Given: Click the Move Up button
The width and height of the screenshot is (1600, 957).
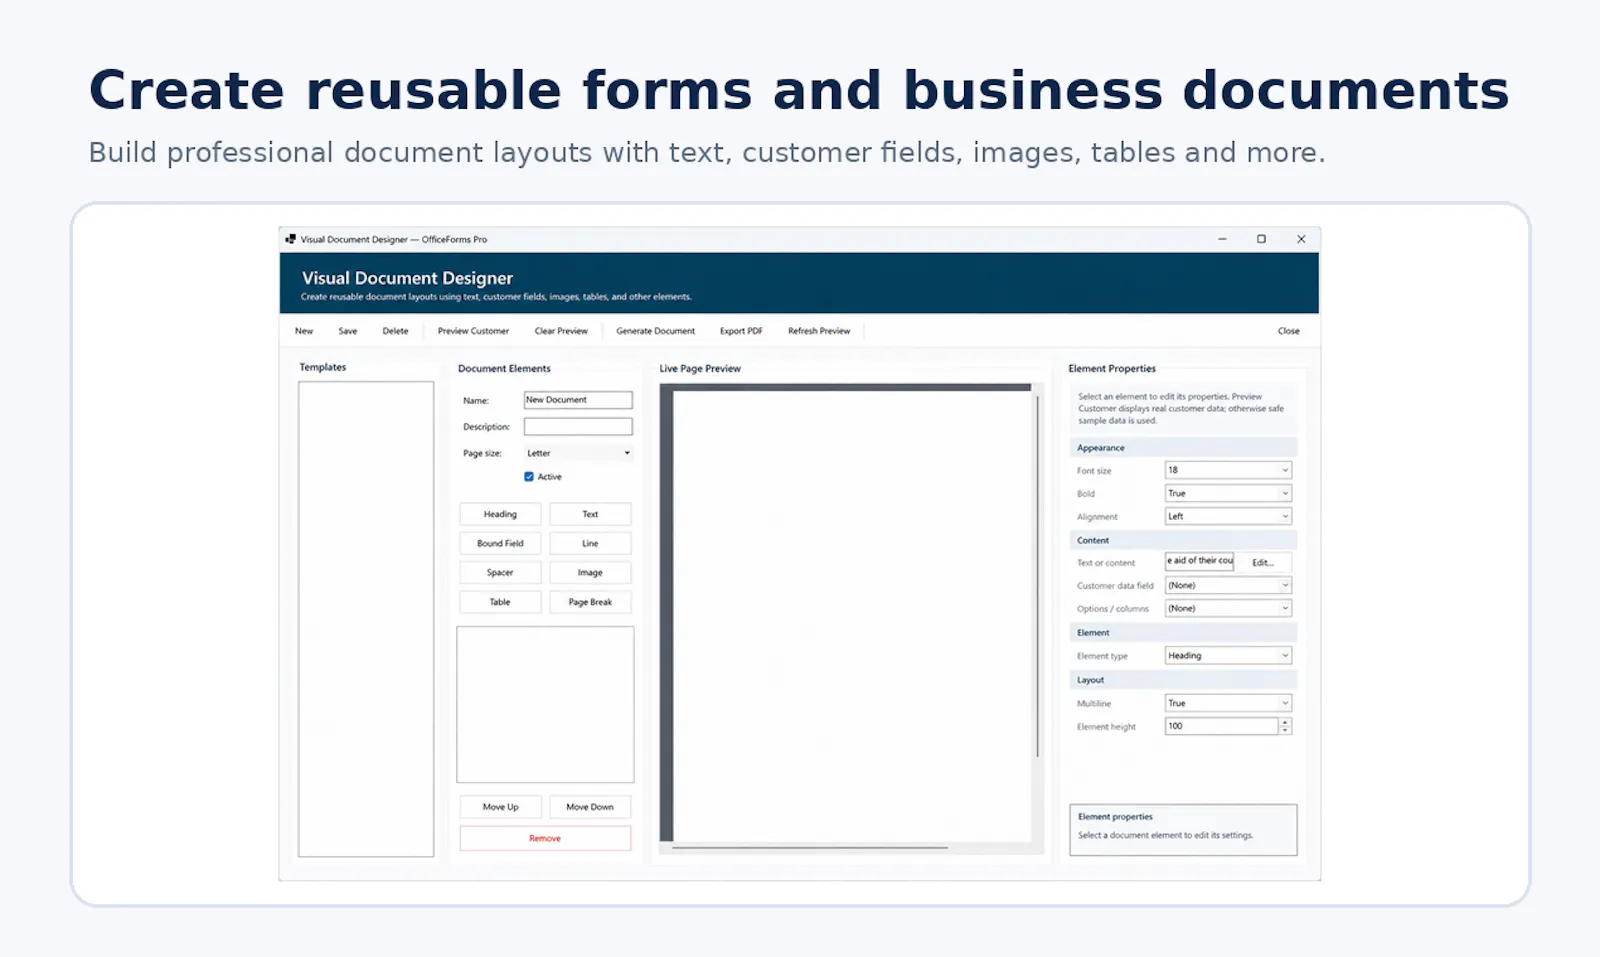Looking at the screenshot, I should 500,807.
